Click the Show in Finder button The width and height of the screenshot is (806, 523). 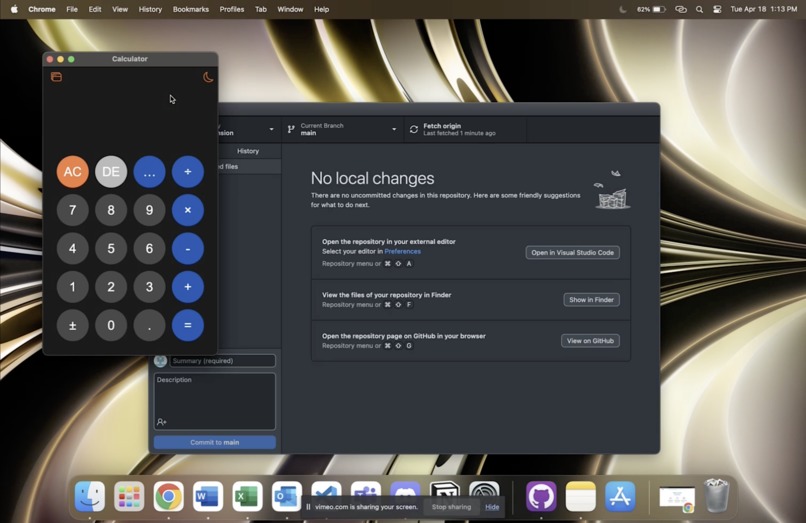pos(591,300)
